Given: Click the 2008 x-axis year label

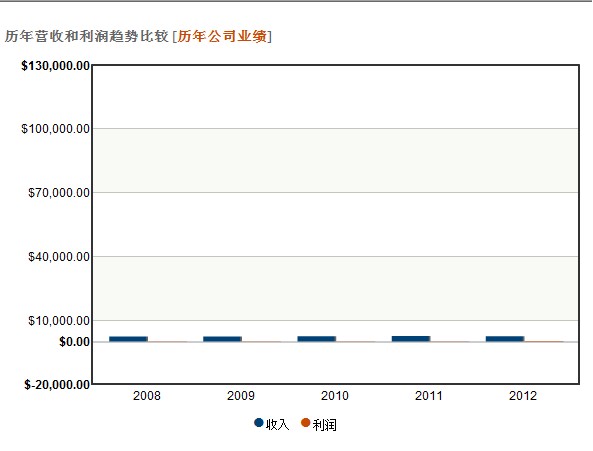Looking at the screenshot, I should point(147,396).
